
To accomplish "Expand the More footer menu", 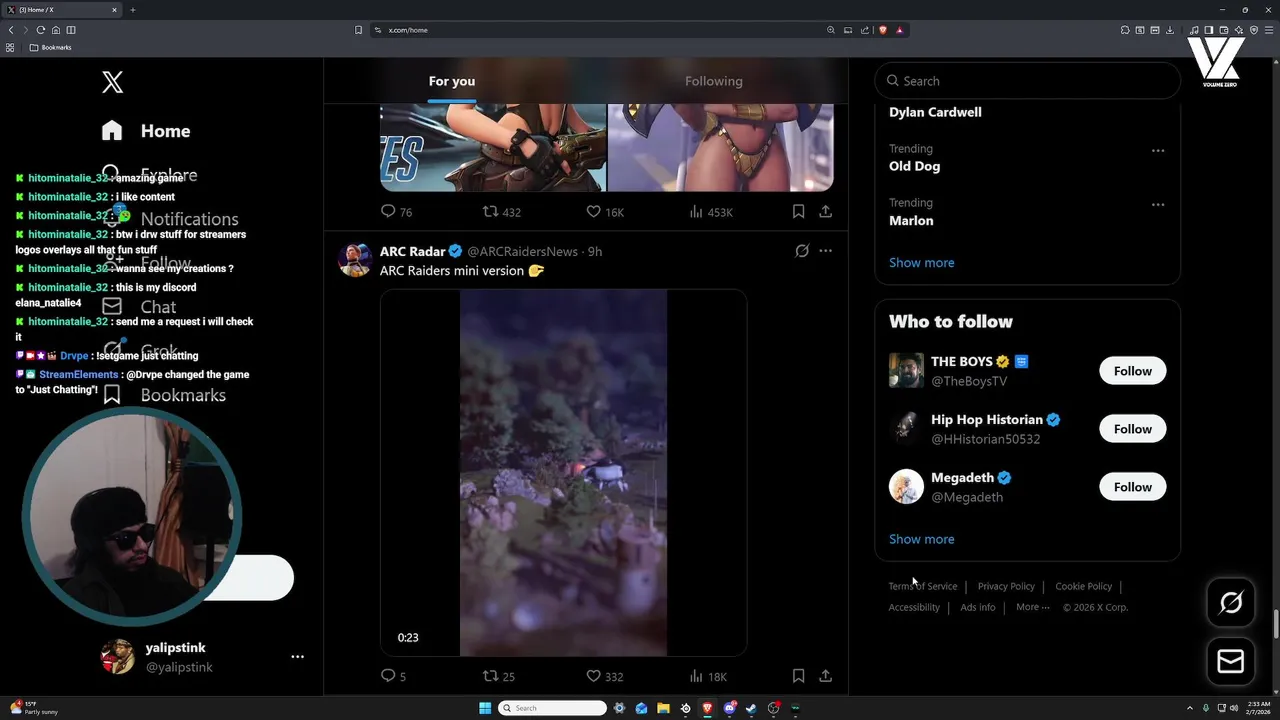I will (x=1032, y=607).
